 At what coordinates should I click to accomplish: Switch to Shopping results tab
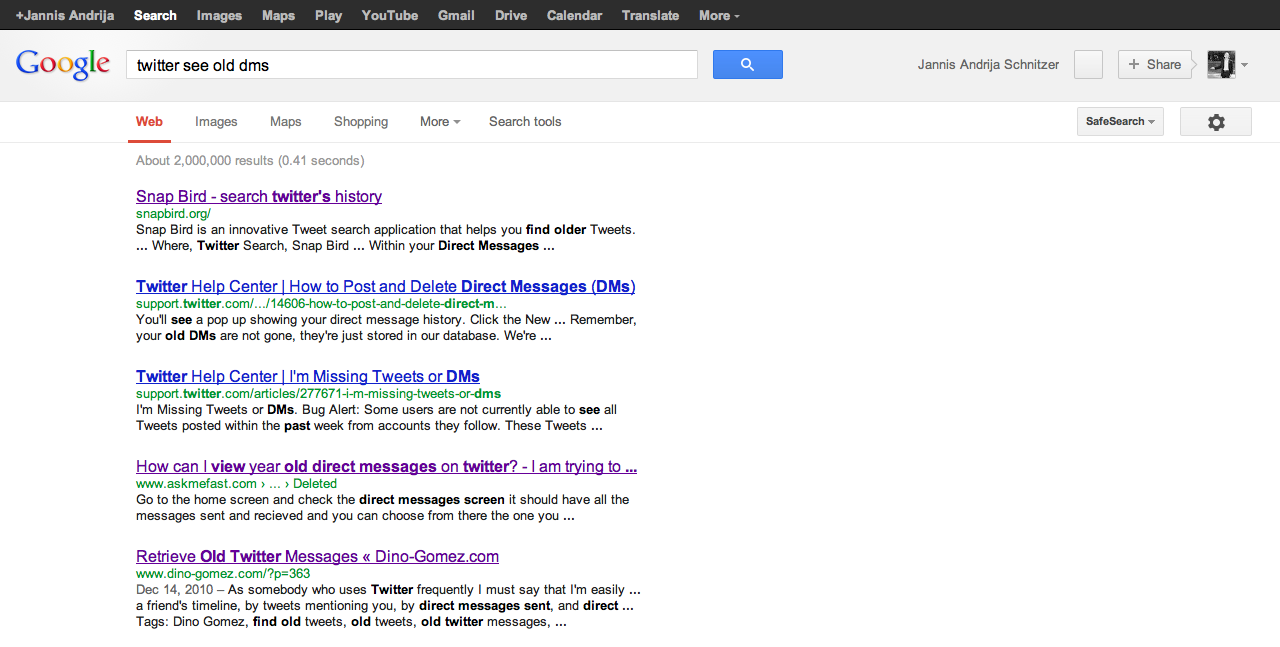361,122
